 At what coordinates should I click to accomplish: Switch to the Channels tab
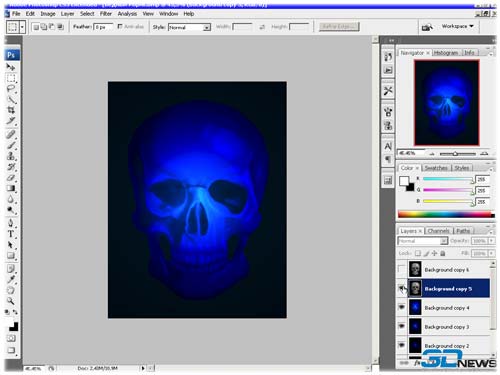click(x=438, y=231)
